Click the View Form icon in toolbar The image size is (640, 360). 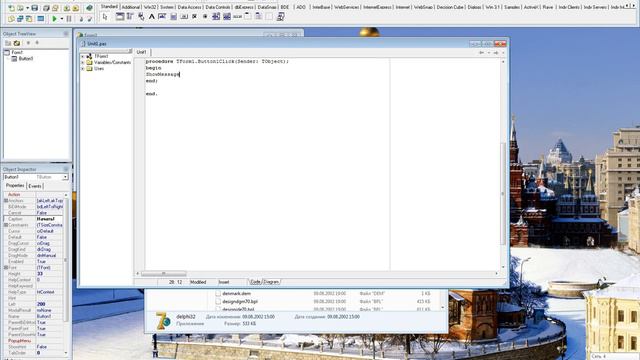click(20, 18)
